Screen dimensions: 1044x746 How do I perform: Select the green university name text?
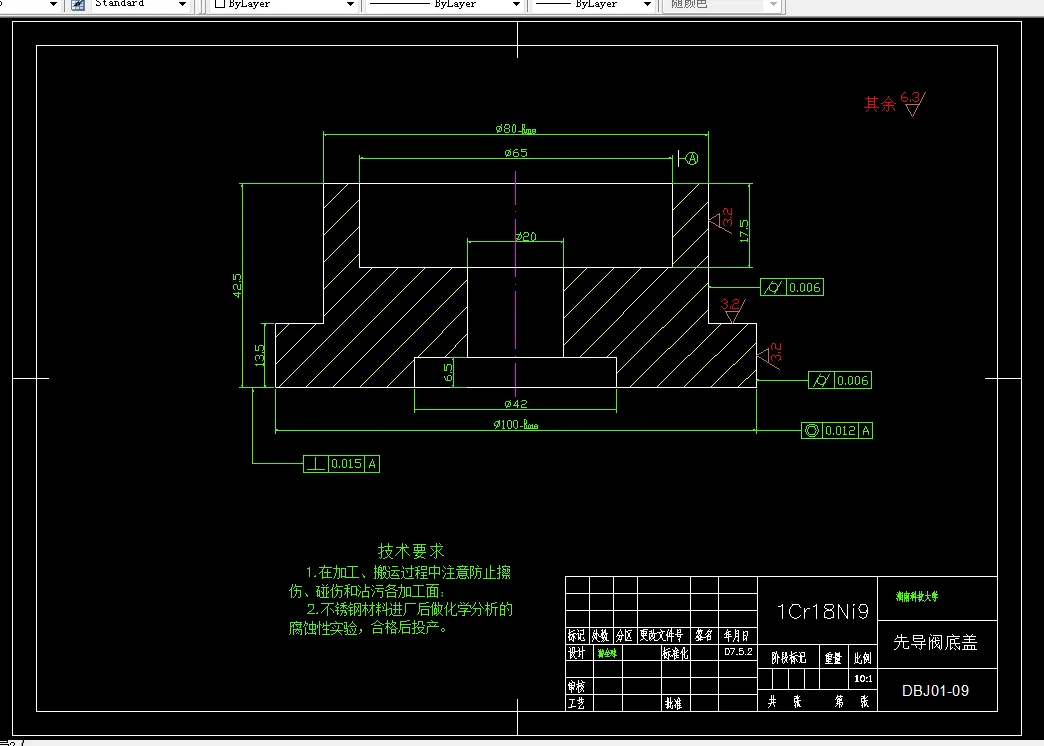(917, 597)
